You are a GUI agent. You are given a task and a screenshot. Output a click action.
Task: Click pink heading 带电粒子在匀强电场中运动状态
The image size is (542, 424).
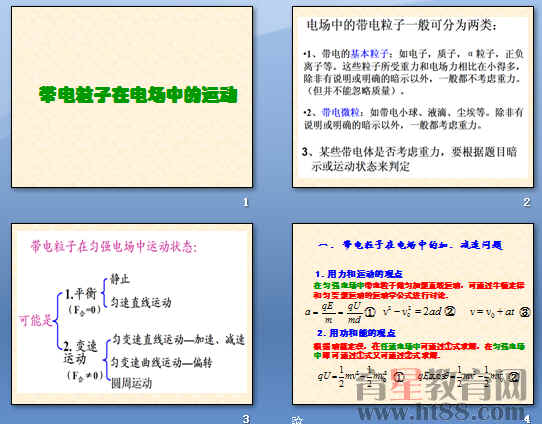coord(114,247)
